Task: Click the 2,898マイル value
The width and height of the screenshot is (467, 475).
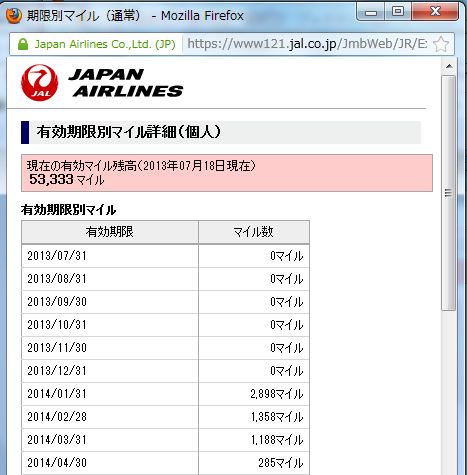Action: point(277,394)
